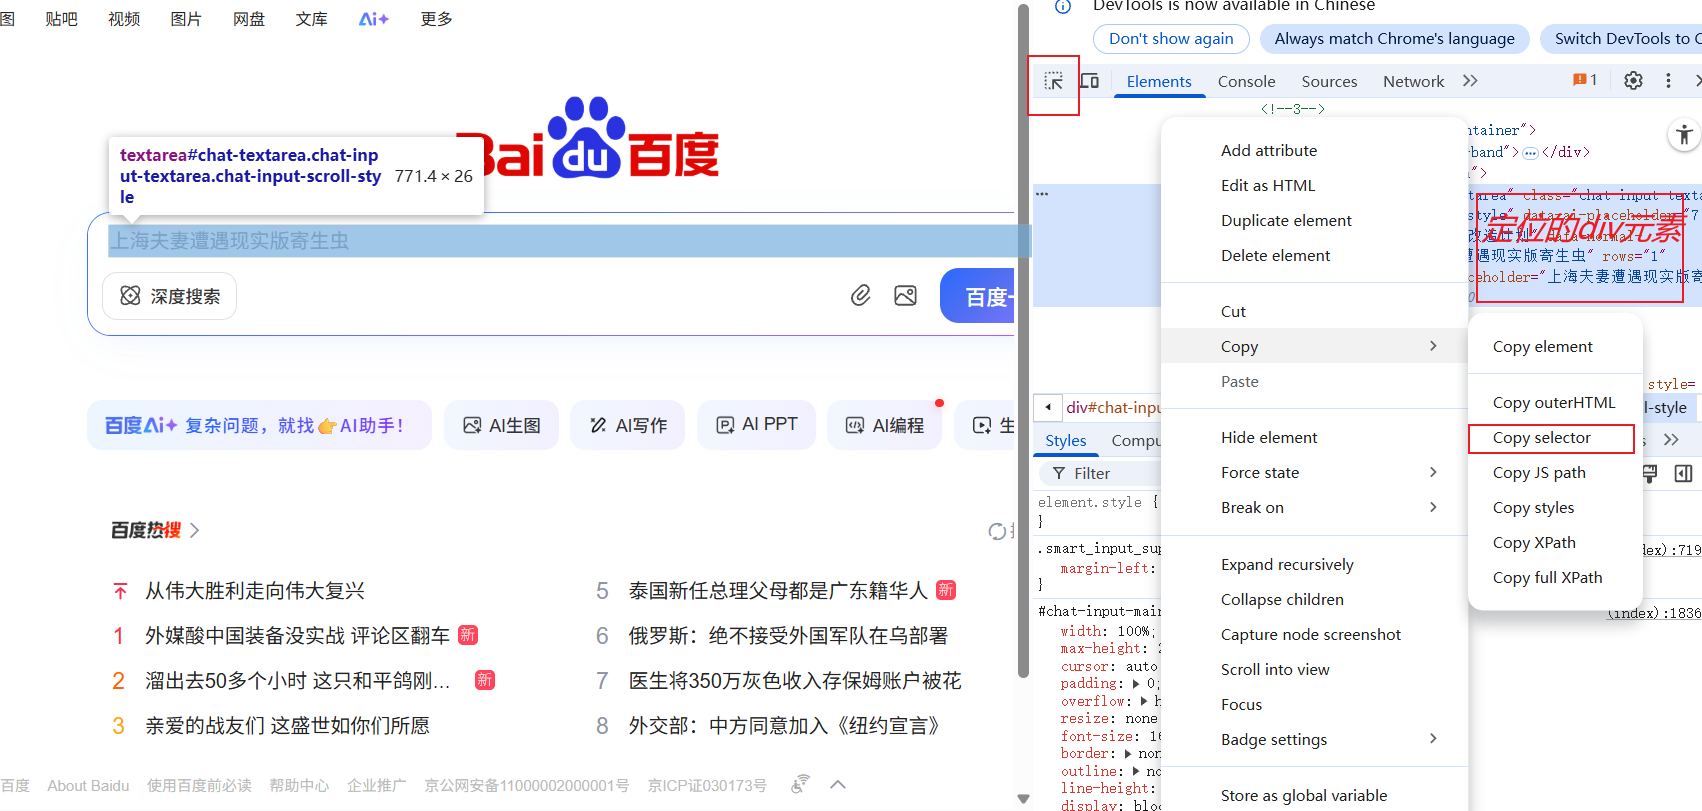Expand the Badge settings submenu

point(1314,740)
